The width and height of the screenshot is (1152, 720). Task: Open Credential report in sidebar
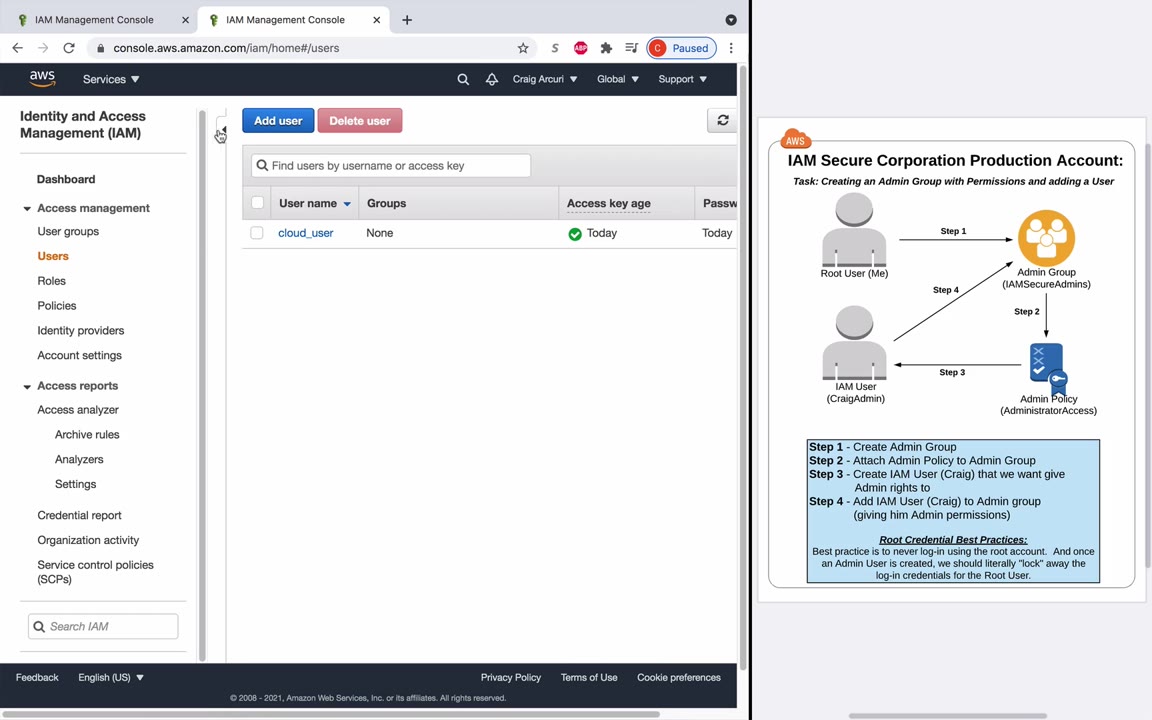79,516
